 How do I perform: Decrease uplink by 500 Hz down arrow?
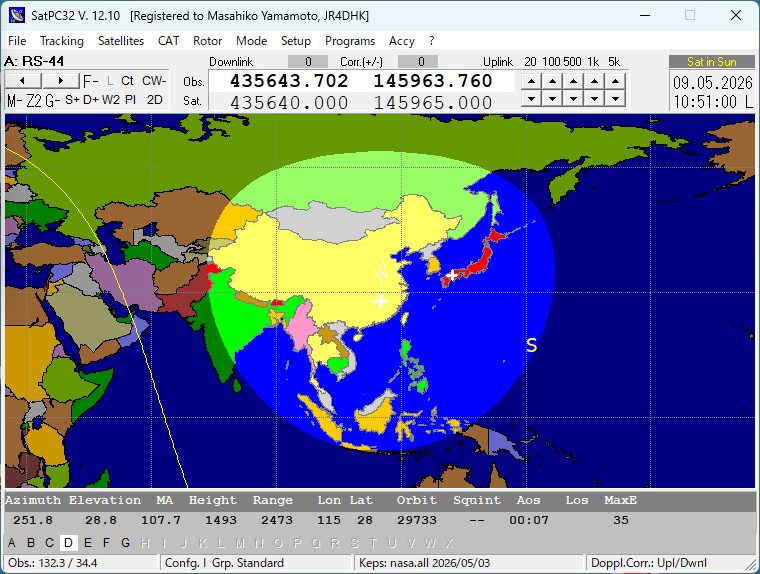tap(573, 99)
